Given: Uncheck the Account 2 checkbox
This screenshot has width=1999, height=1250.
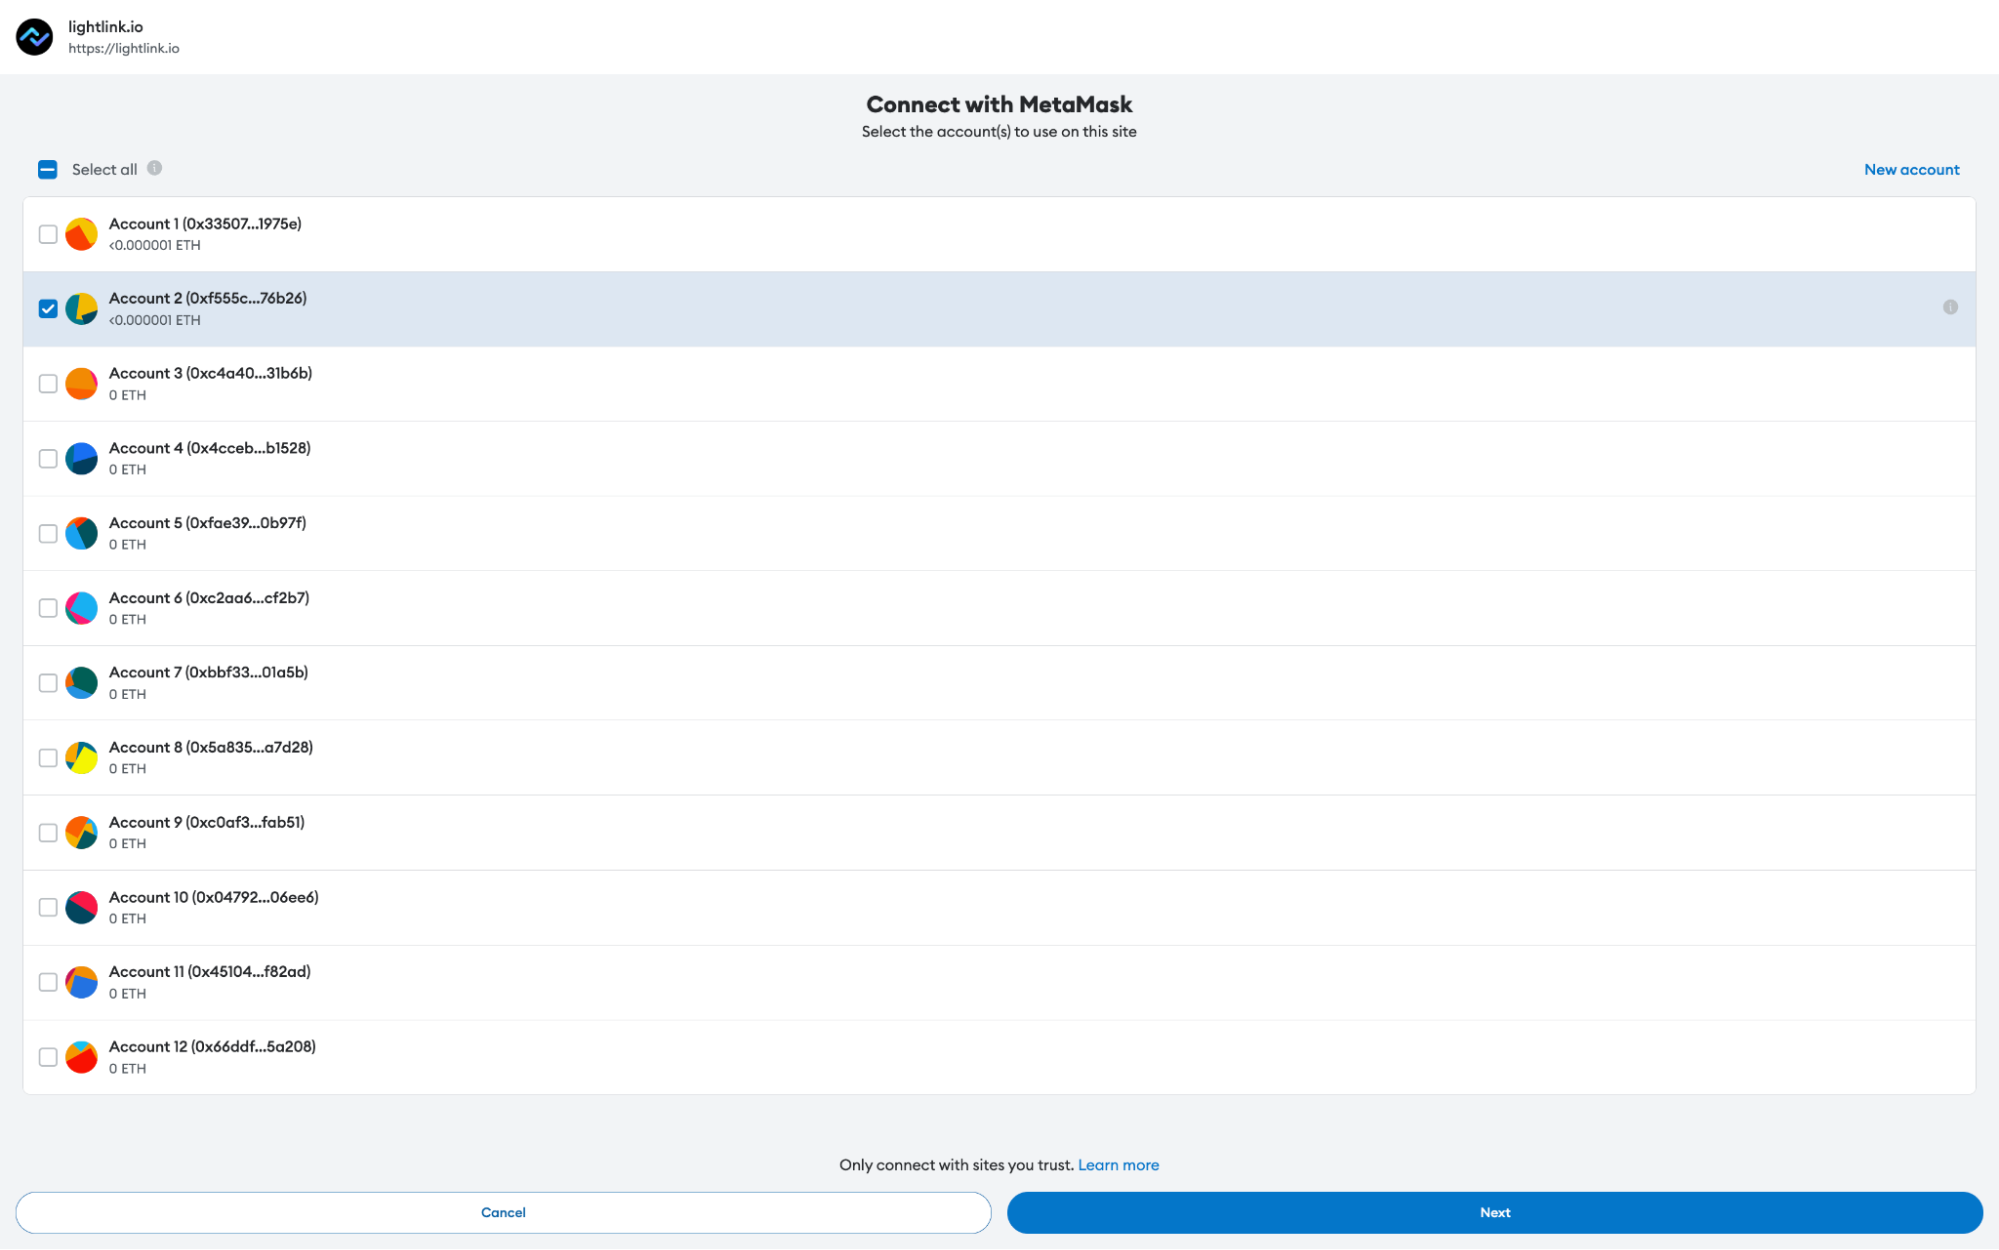Looking at the screenshot, I should pos(47,309).
